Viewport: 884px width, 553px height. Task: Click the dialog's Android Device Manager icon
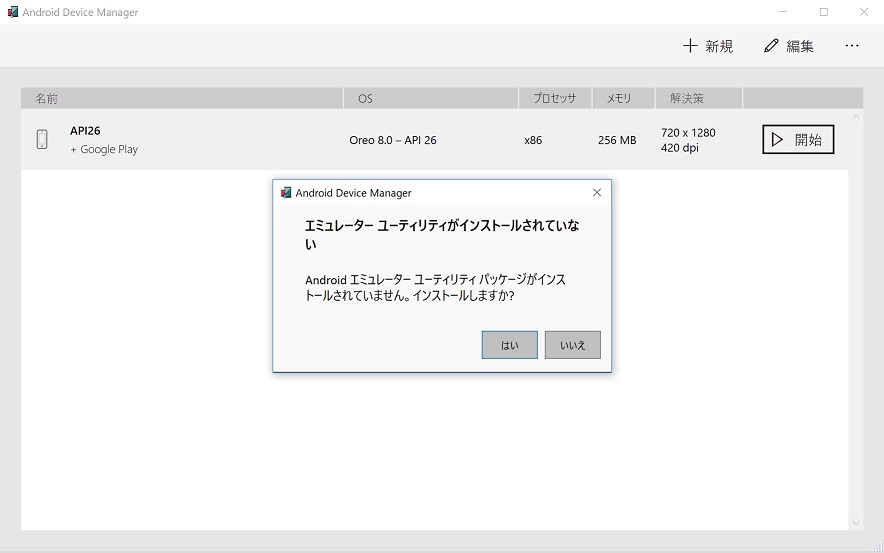click(x=286, y=193)
